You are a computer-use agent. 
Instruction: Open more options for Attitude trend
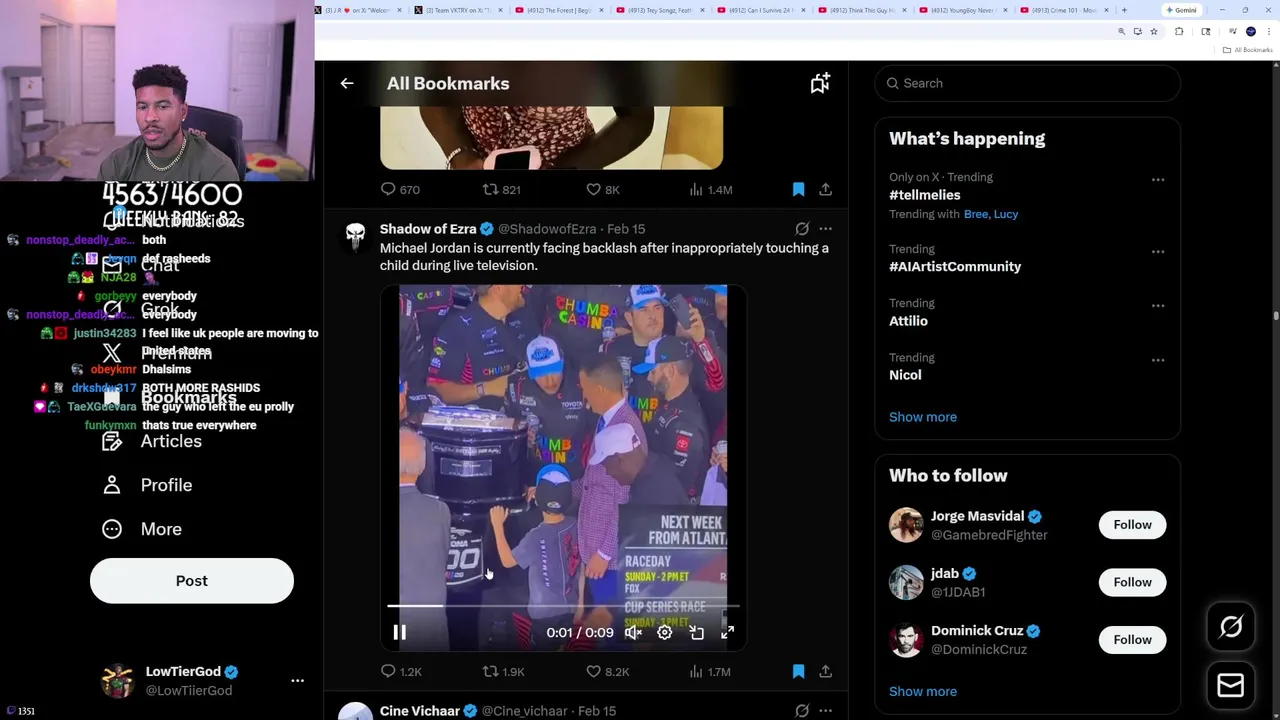(x=1157, y=306)
